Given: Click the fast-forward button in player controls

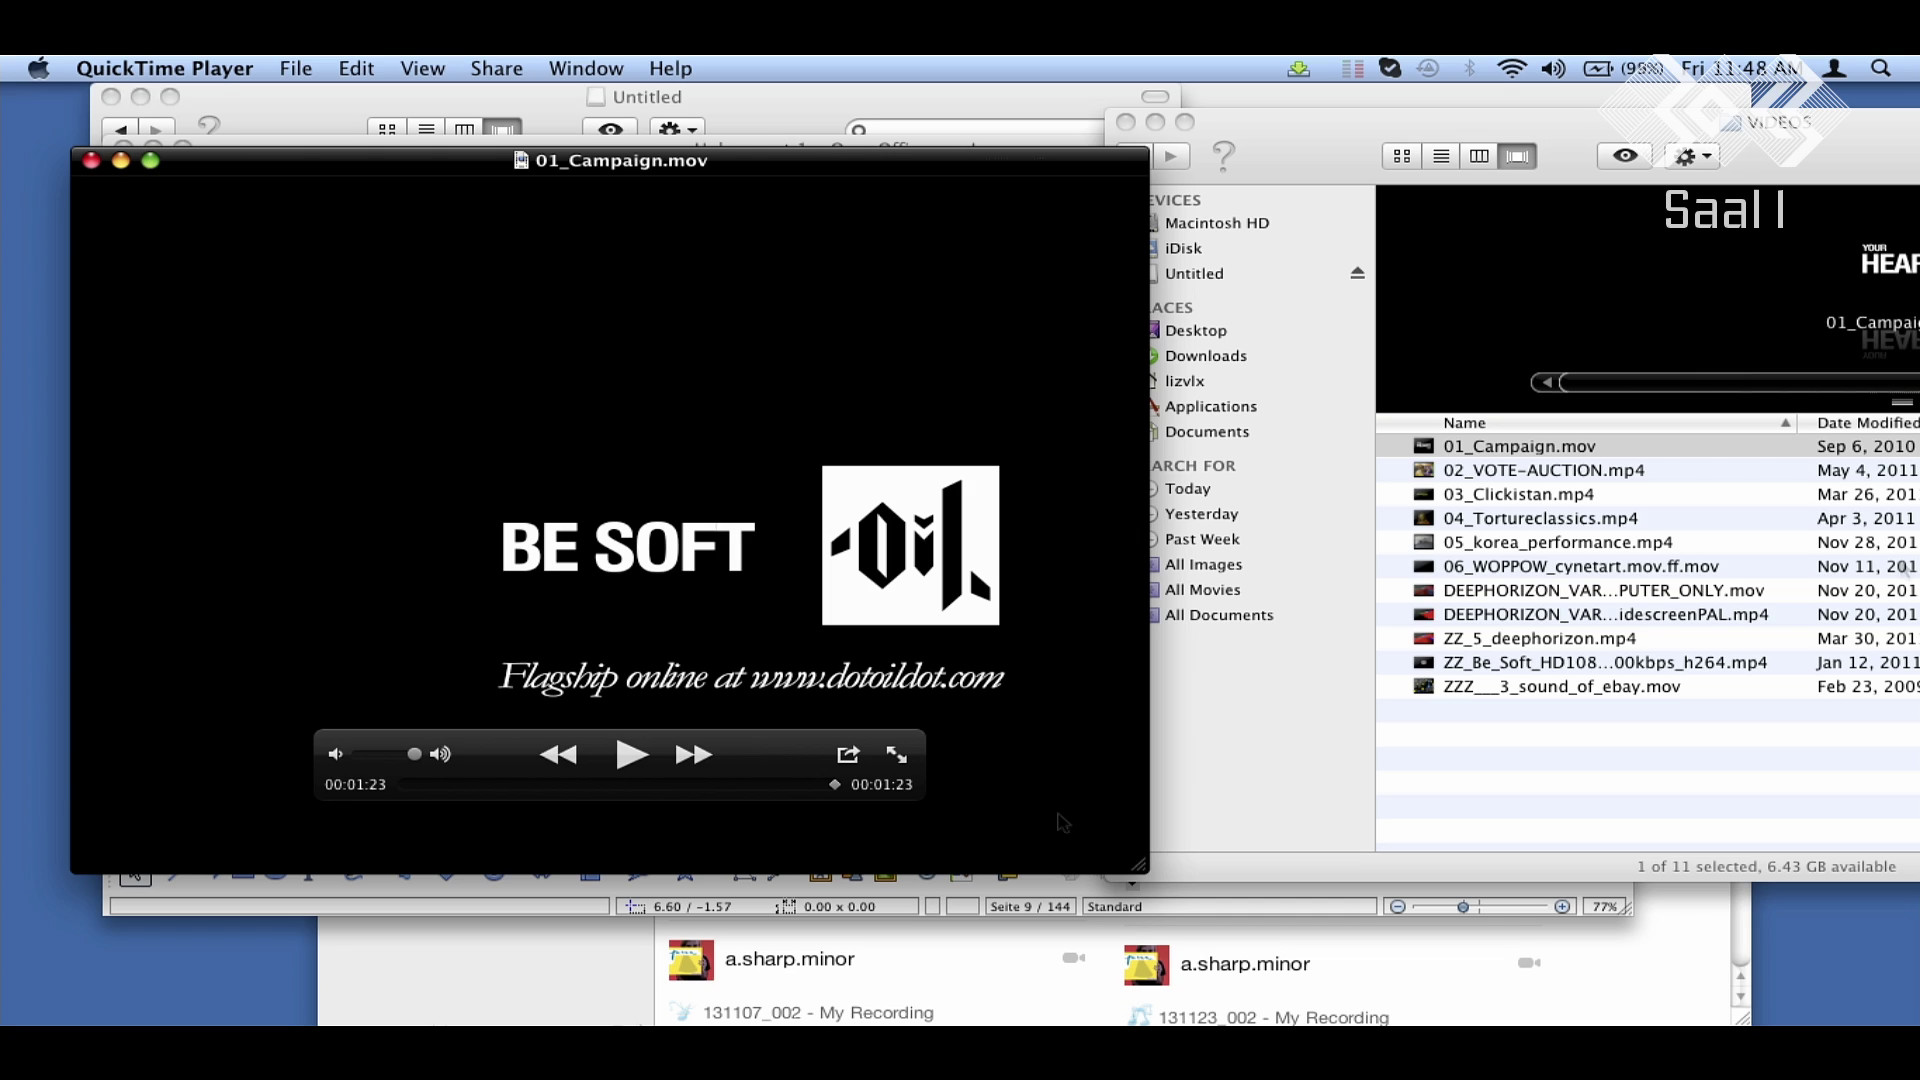Looking at the screenshot, I should (693, 755).
